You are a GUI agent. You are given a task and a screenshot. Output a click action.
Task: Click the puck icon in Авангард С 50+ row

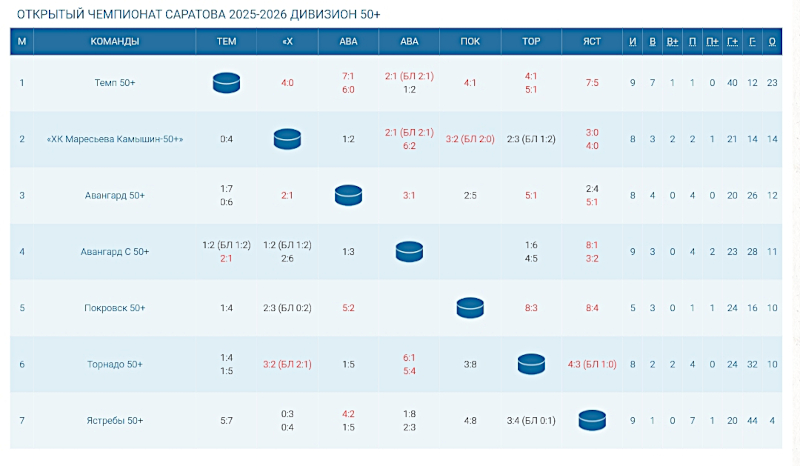(409, 251)
